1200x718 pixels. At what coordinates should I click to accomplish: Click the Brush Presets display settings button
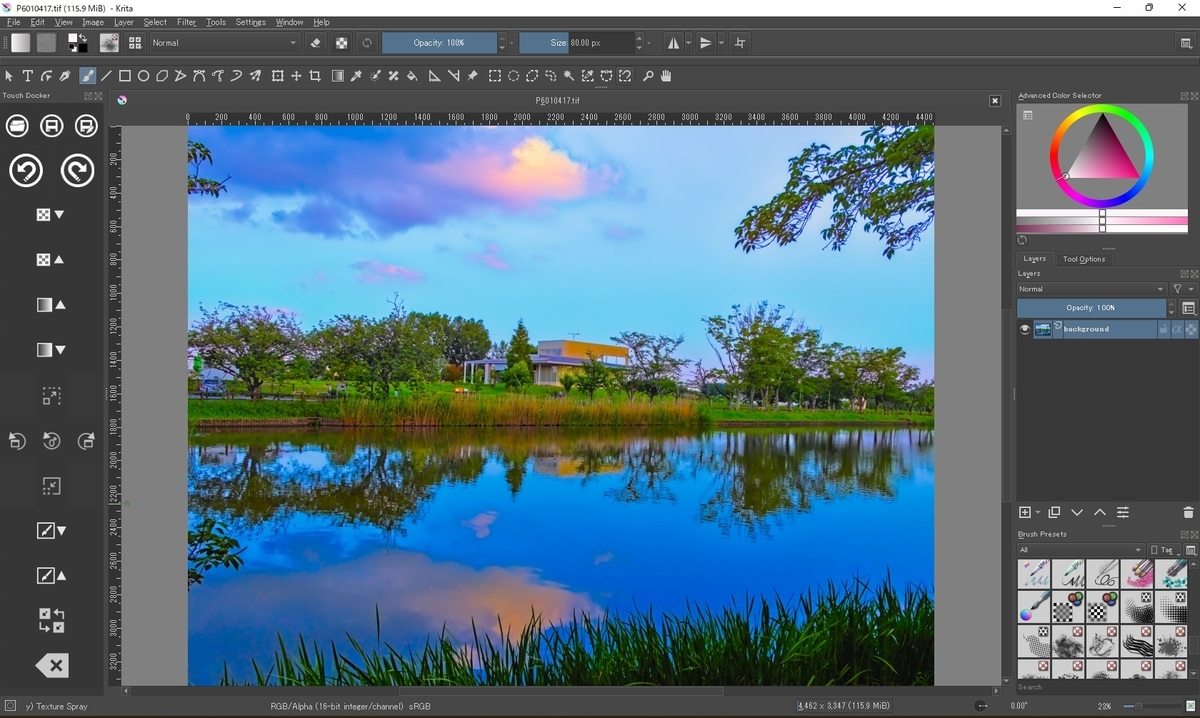point(1191,550)
